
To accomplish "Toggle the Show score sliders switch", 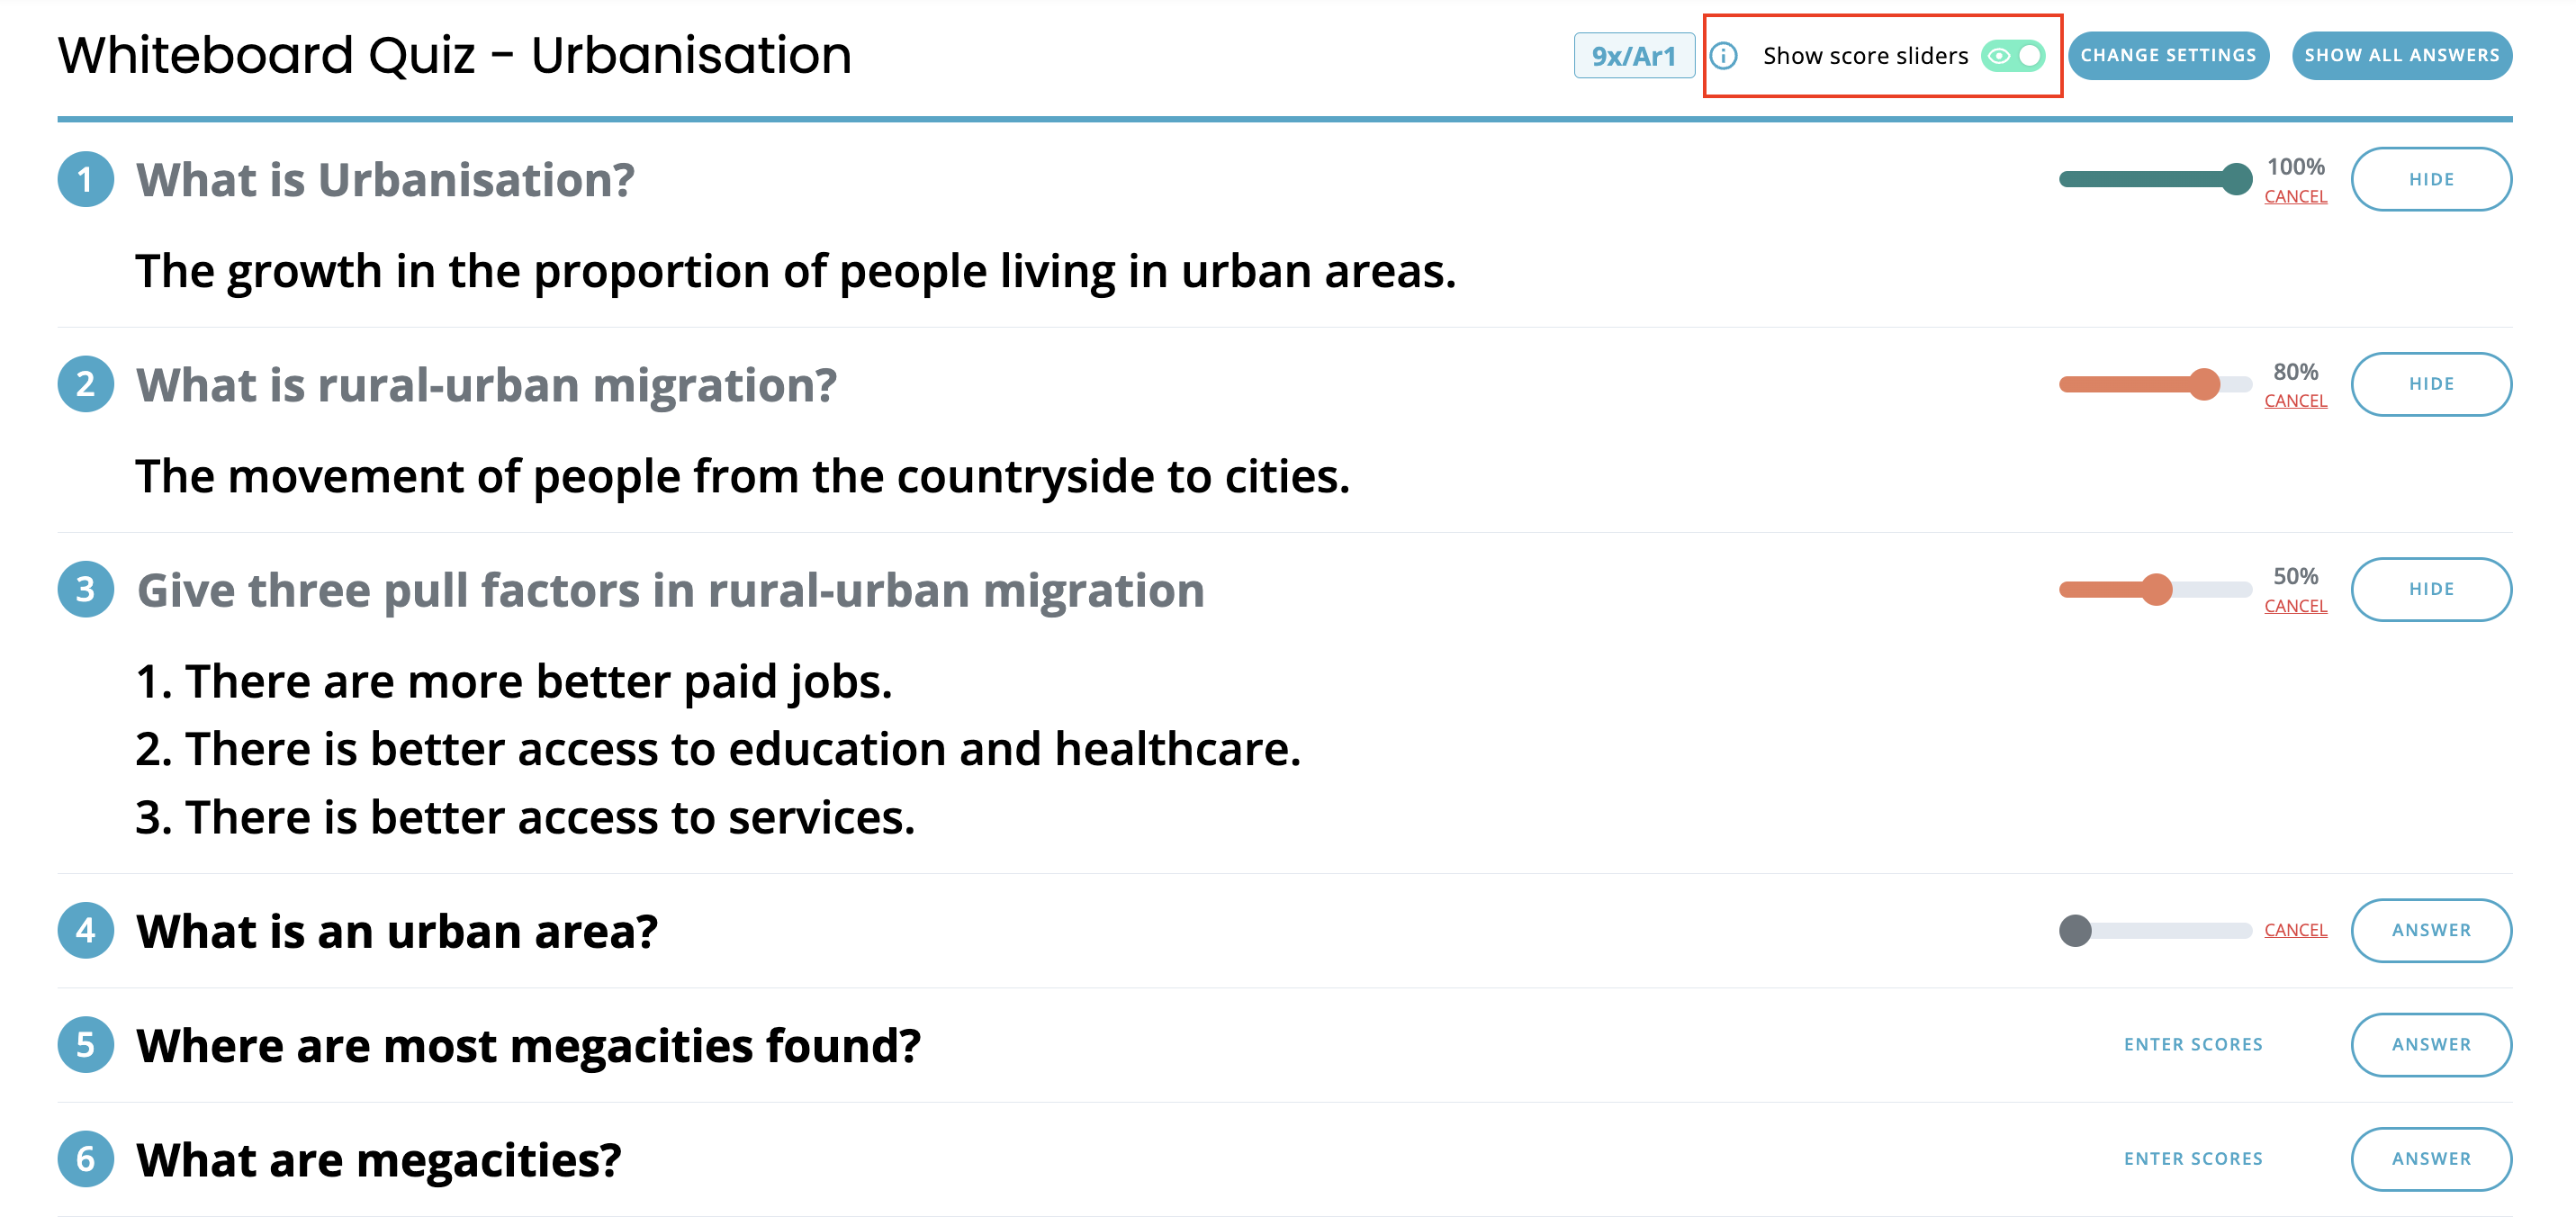I will point(2013,56).
